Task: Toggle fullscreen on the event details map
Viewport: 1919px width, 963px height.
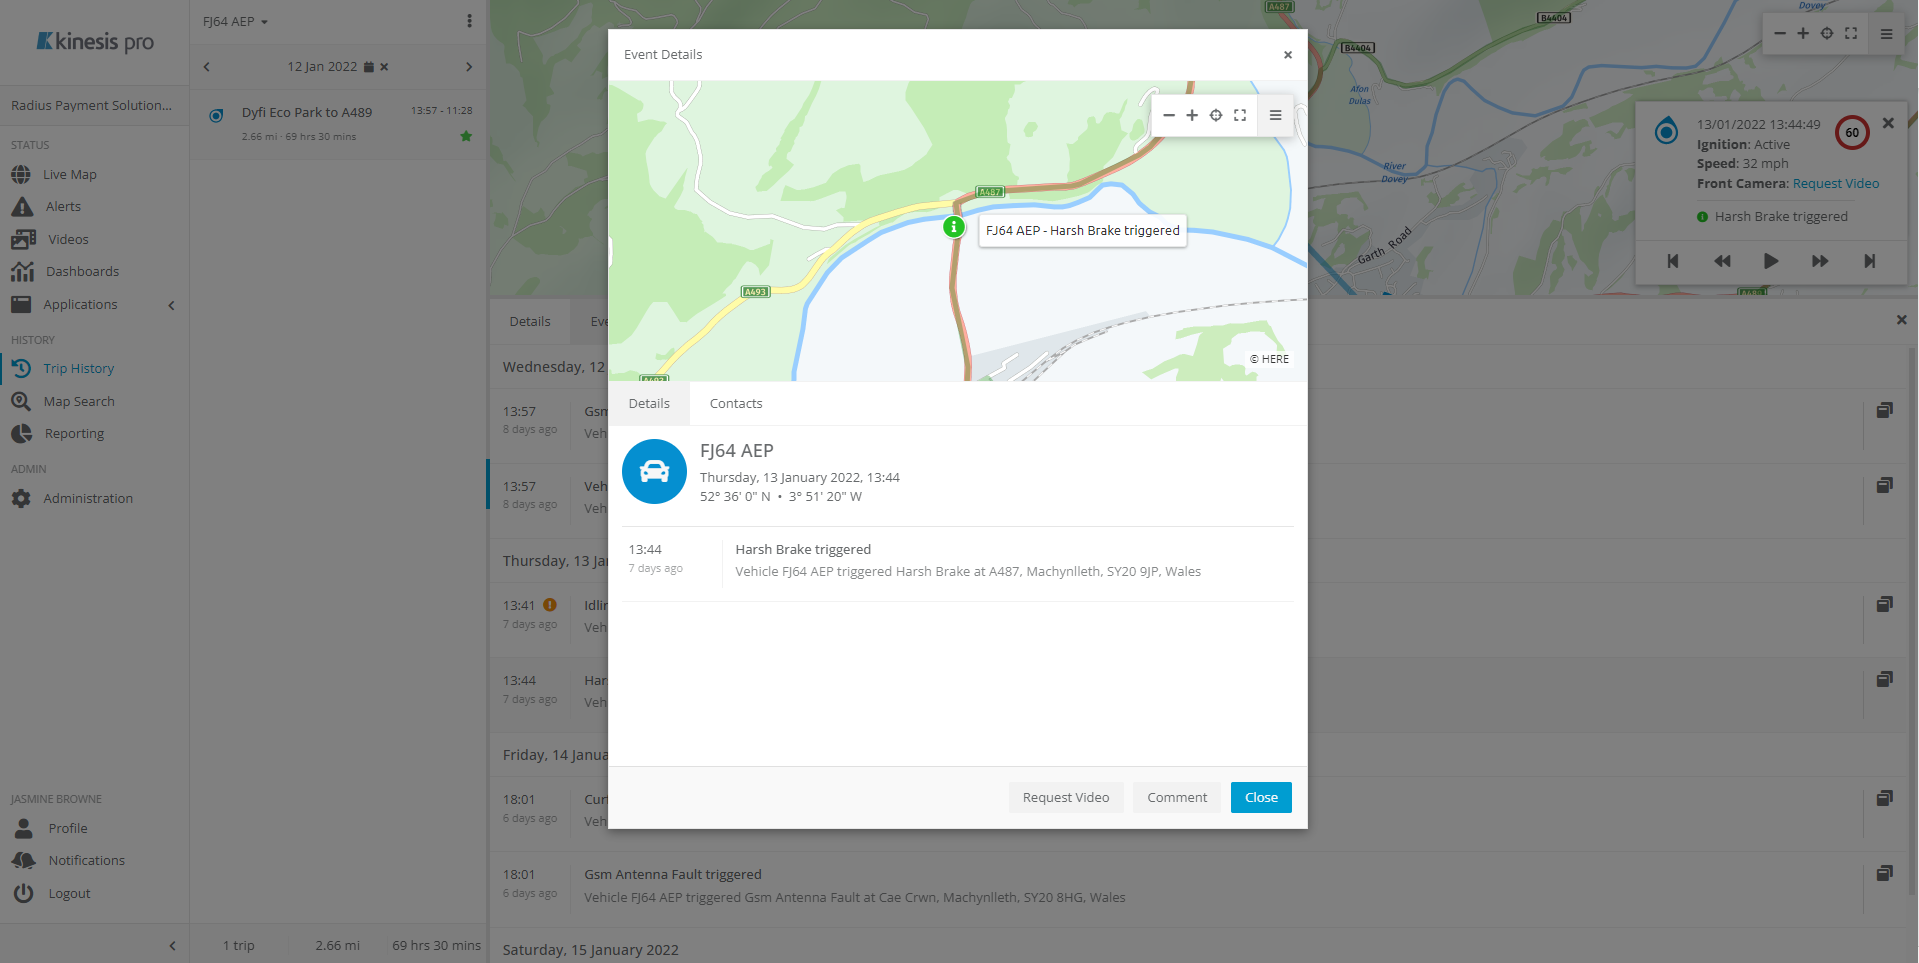Action: coord(1240,115)
